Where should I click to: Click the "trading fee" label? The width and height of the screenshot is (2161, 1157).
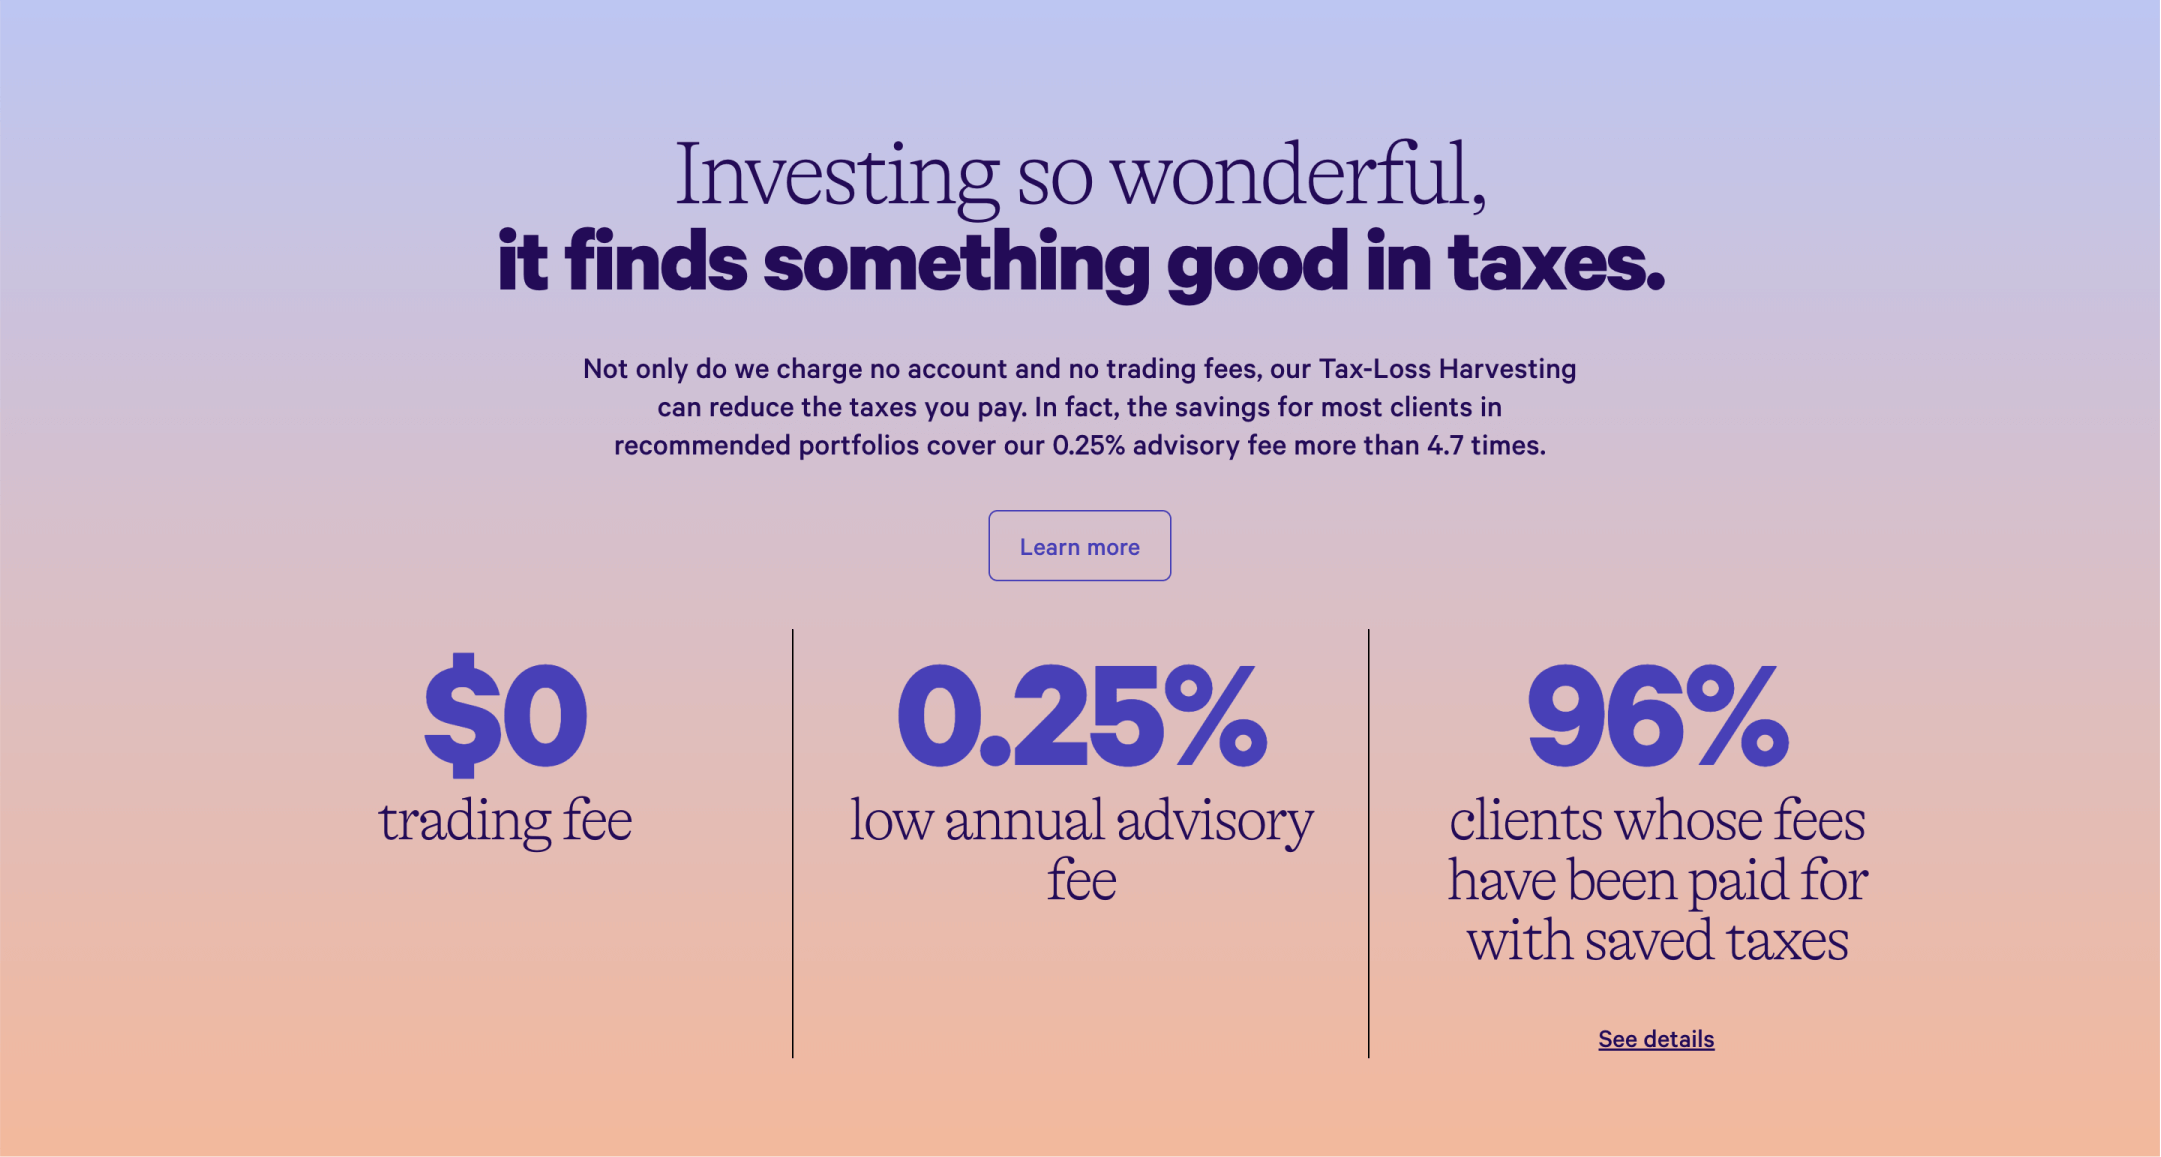coord(505,820)
